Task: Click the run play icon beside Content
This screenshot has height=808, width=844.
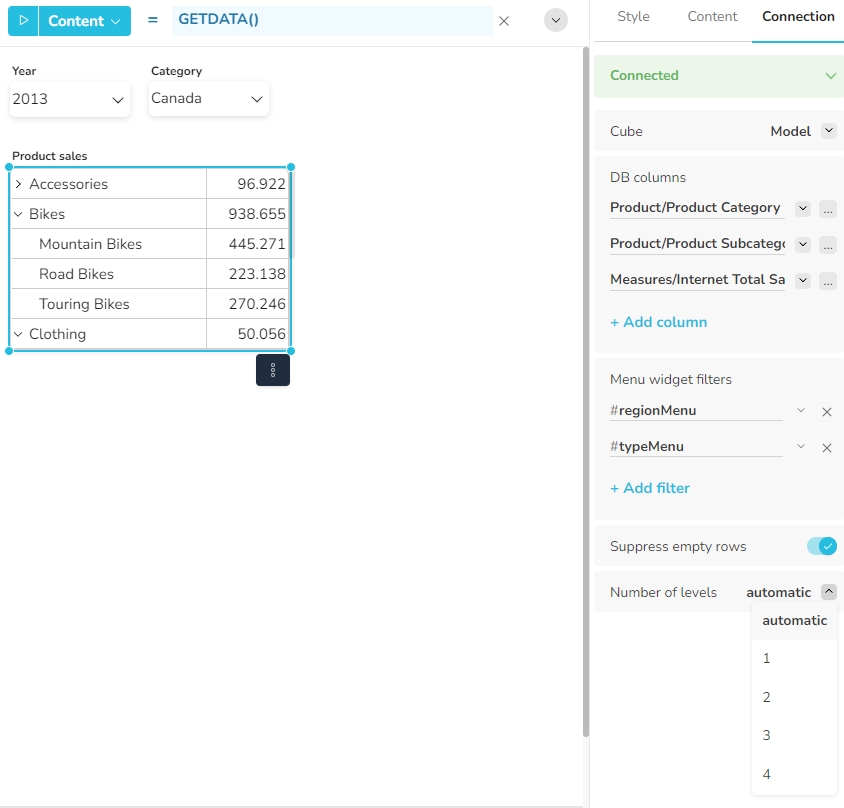Action: click(x=23, y=21)
